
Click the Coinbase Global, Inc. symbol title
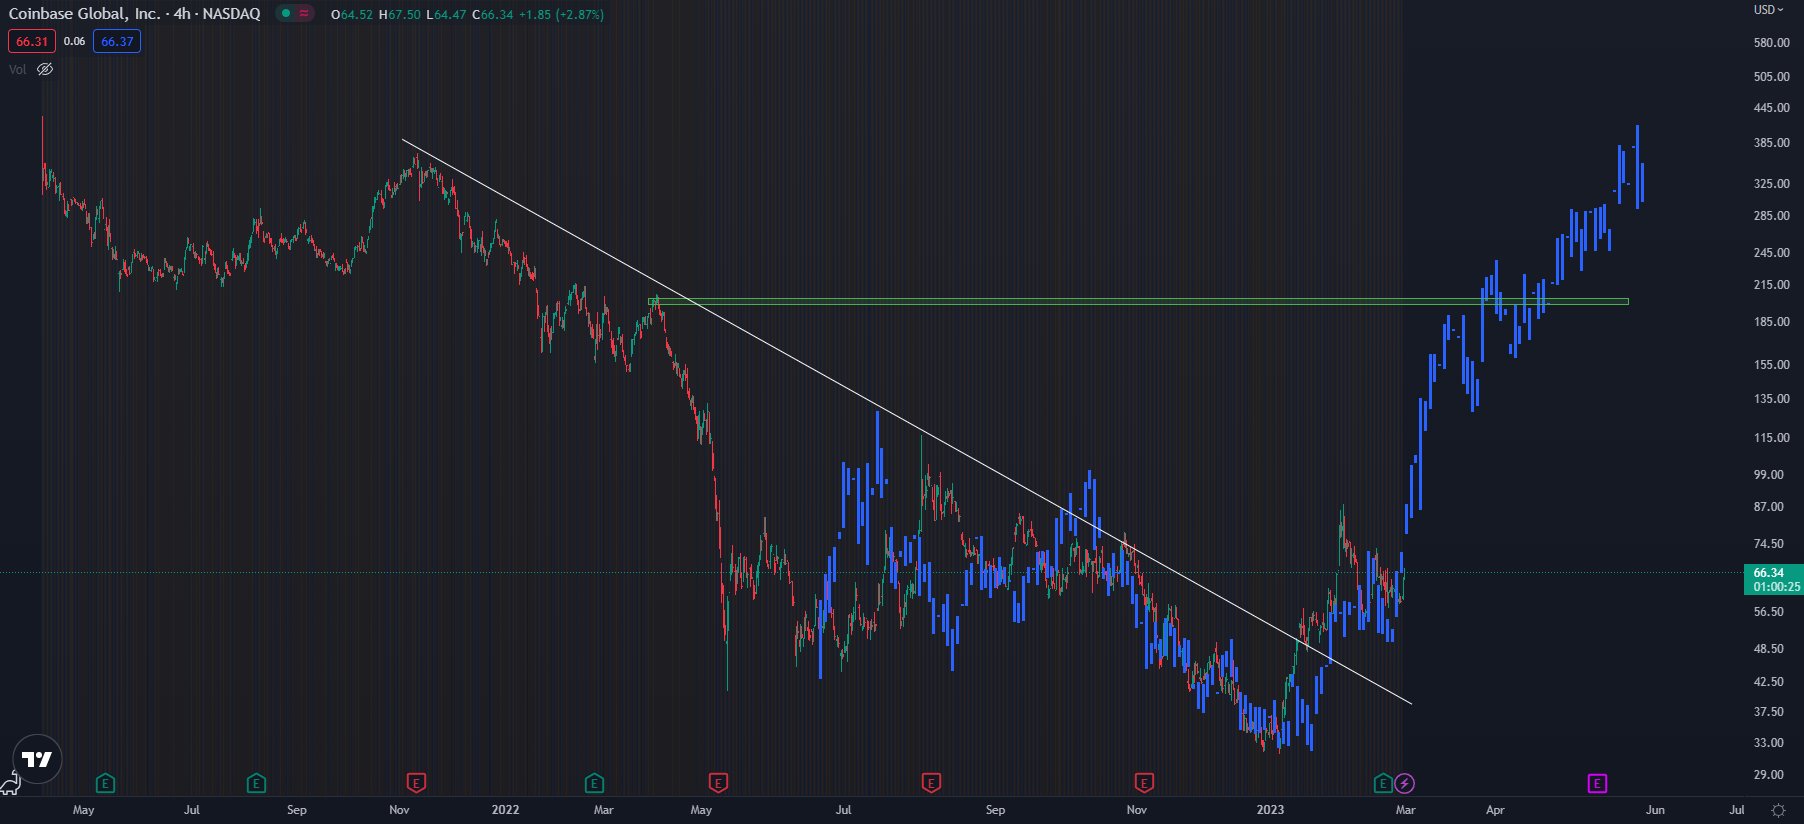tap(84, 14)
